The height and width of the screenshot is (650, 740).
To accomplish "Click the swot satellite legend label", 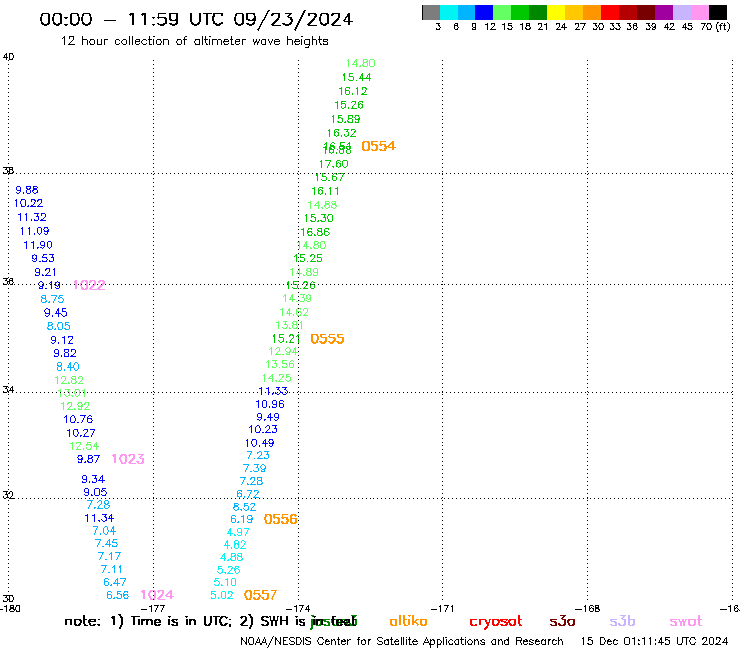I will tap(686, 622).
